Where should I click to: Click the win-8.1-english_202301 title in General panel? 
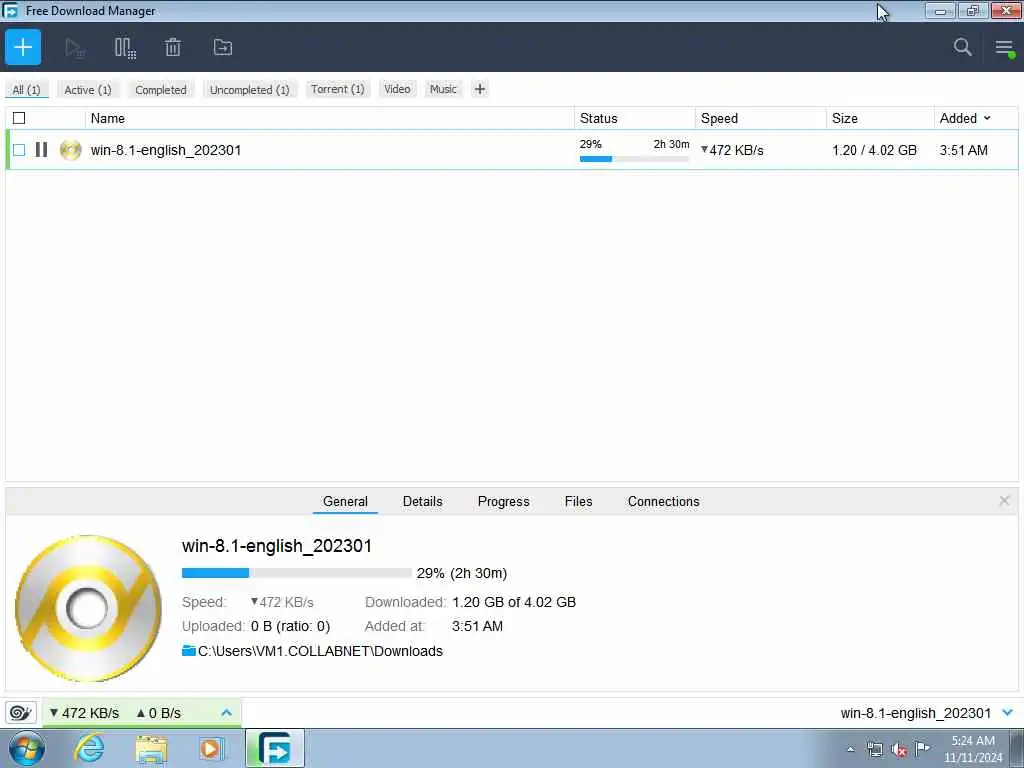[x=277, y=545]
